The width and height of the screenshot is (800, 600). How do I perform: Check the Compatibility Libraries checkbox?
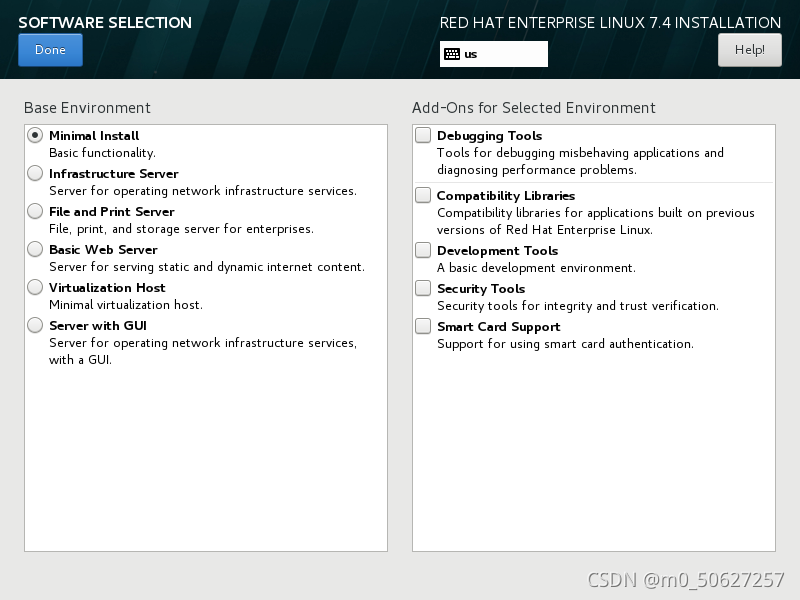423,195
